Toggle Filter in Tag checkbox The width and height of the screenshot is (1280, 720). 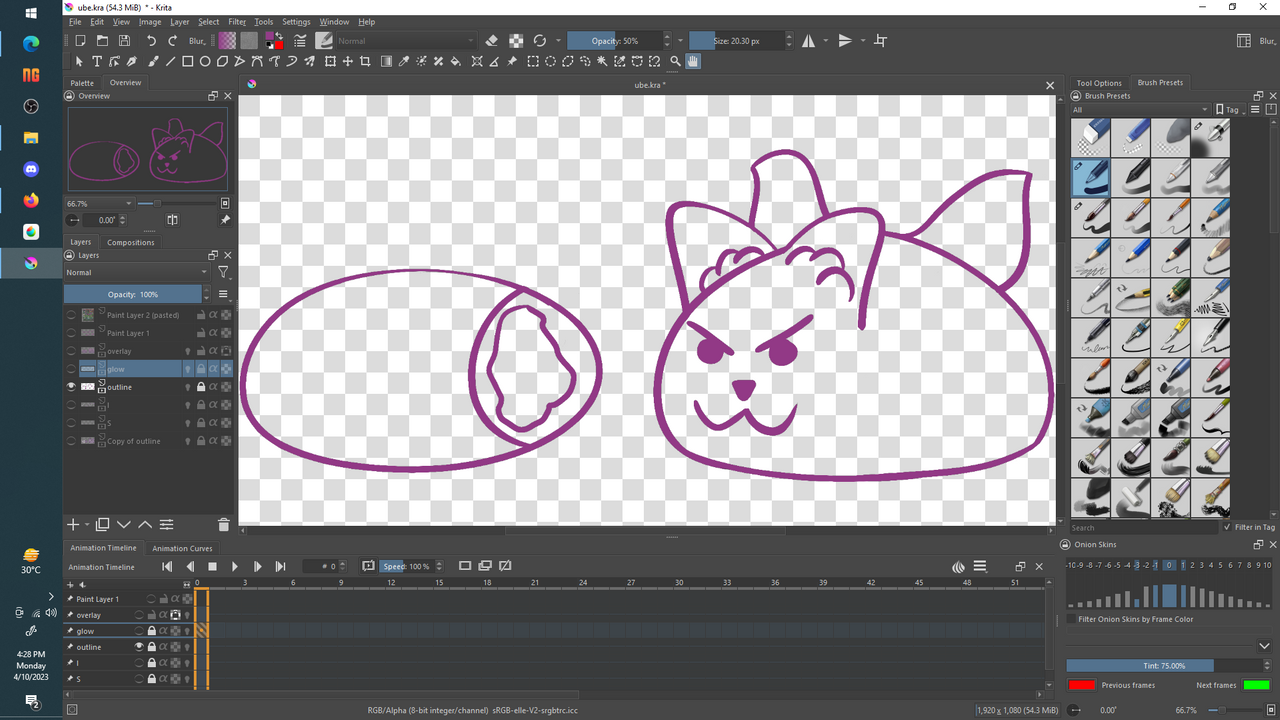click(1227, 527)
